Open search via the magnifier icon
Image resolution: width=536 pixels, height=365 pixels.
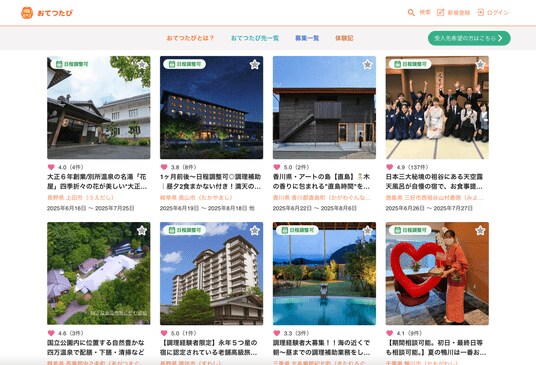[x=411, y=13]
